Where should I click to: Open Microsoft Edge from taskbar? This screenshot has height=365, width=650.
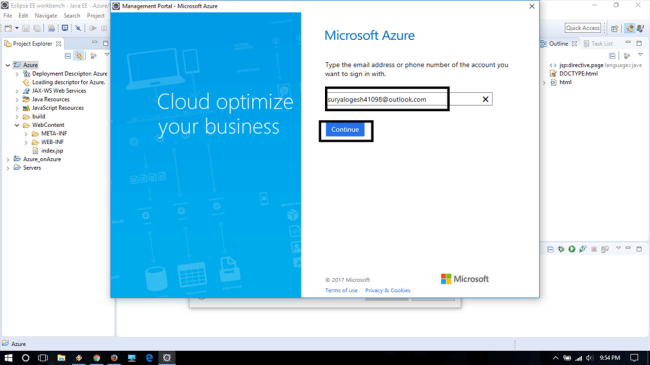tap(149, 358)
